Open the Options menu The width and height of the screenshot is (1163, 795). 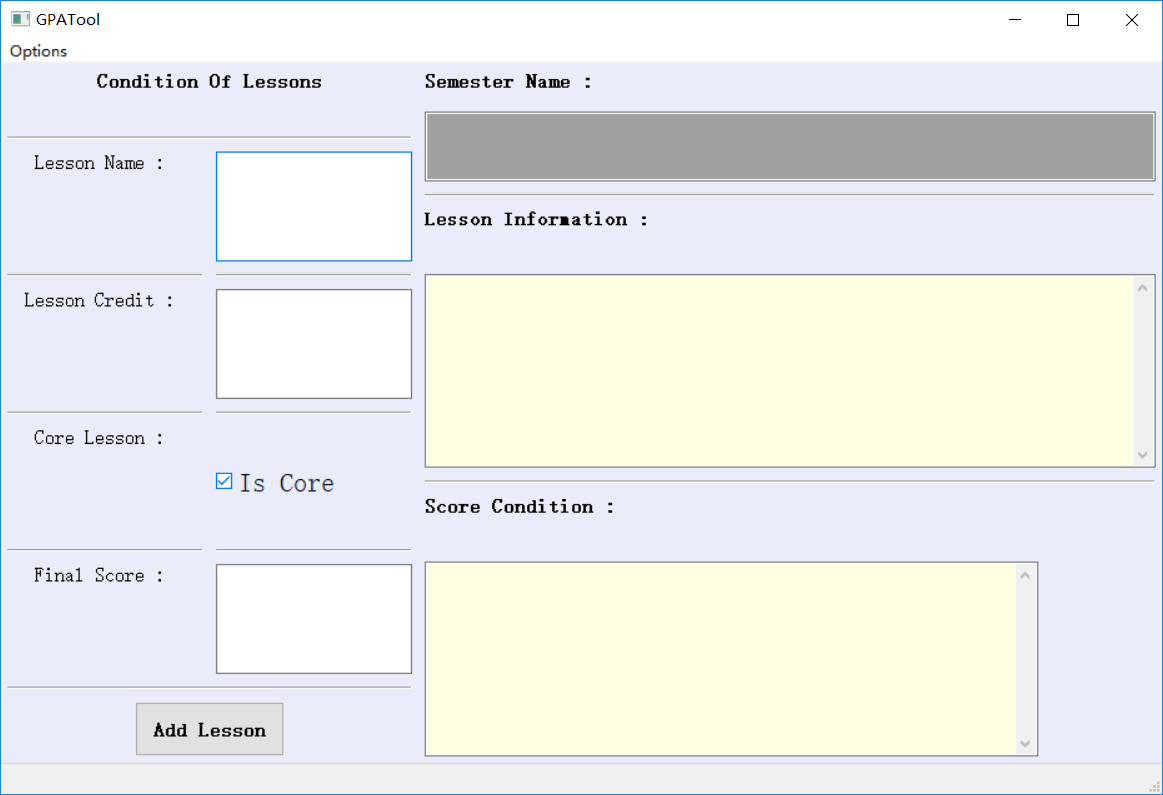click(39, 51)
